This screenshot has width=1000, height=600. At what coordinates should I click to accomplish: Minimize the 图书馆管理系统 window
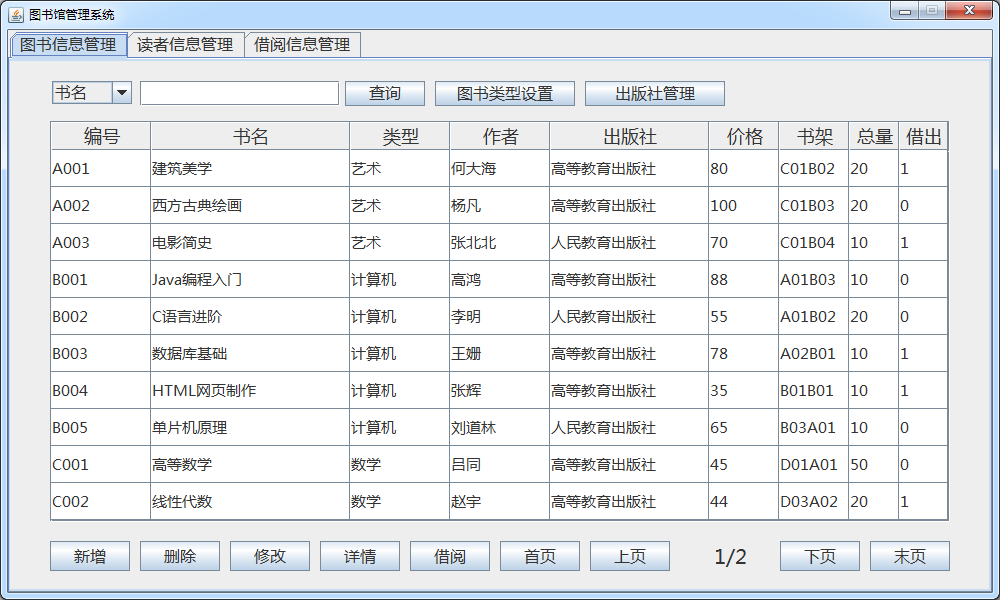pyautogui.click(x=904, y=11)
